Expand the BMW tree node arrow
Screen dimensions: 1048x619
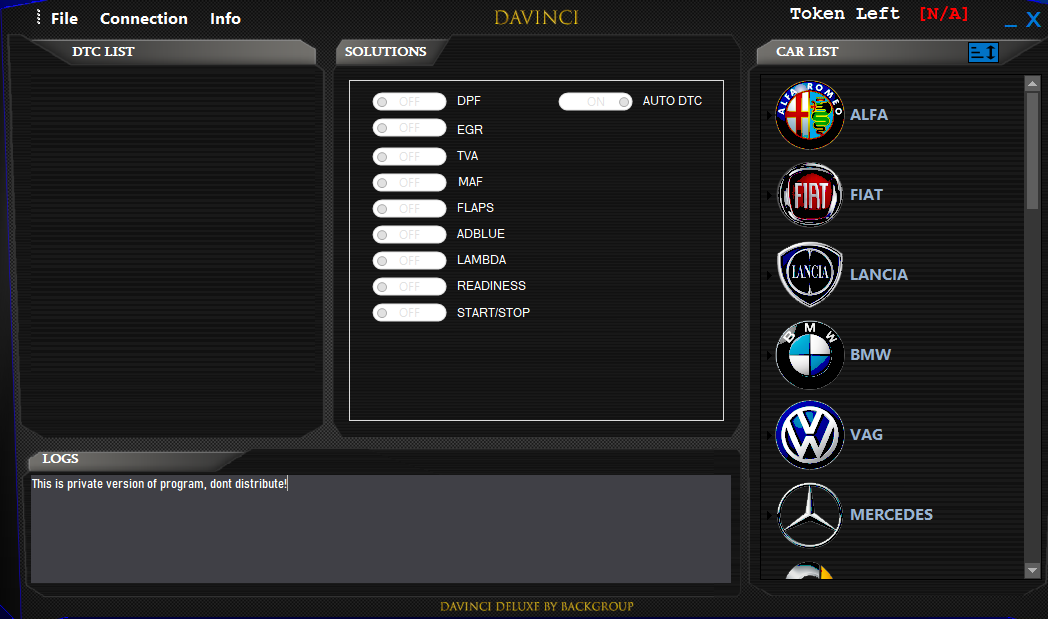pos(769,355)
